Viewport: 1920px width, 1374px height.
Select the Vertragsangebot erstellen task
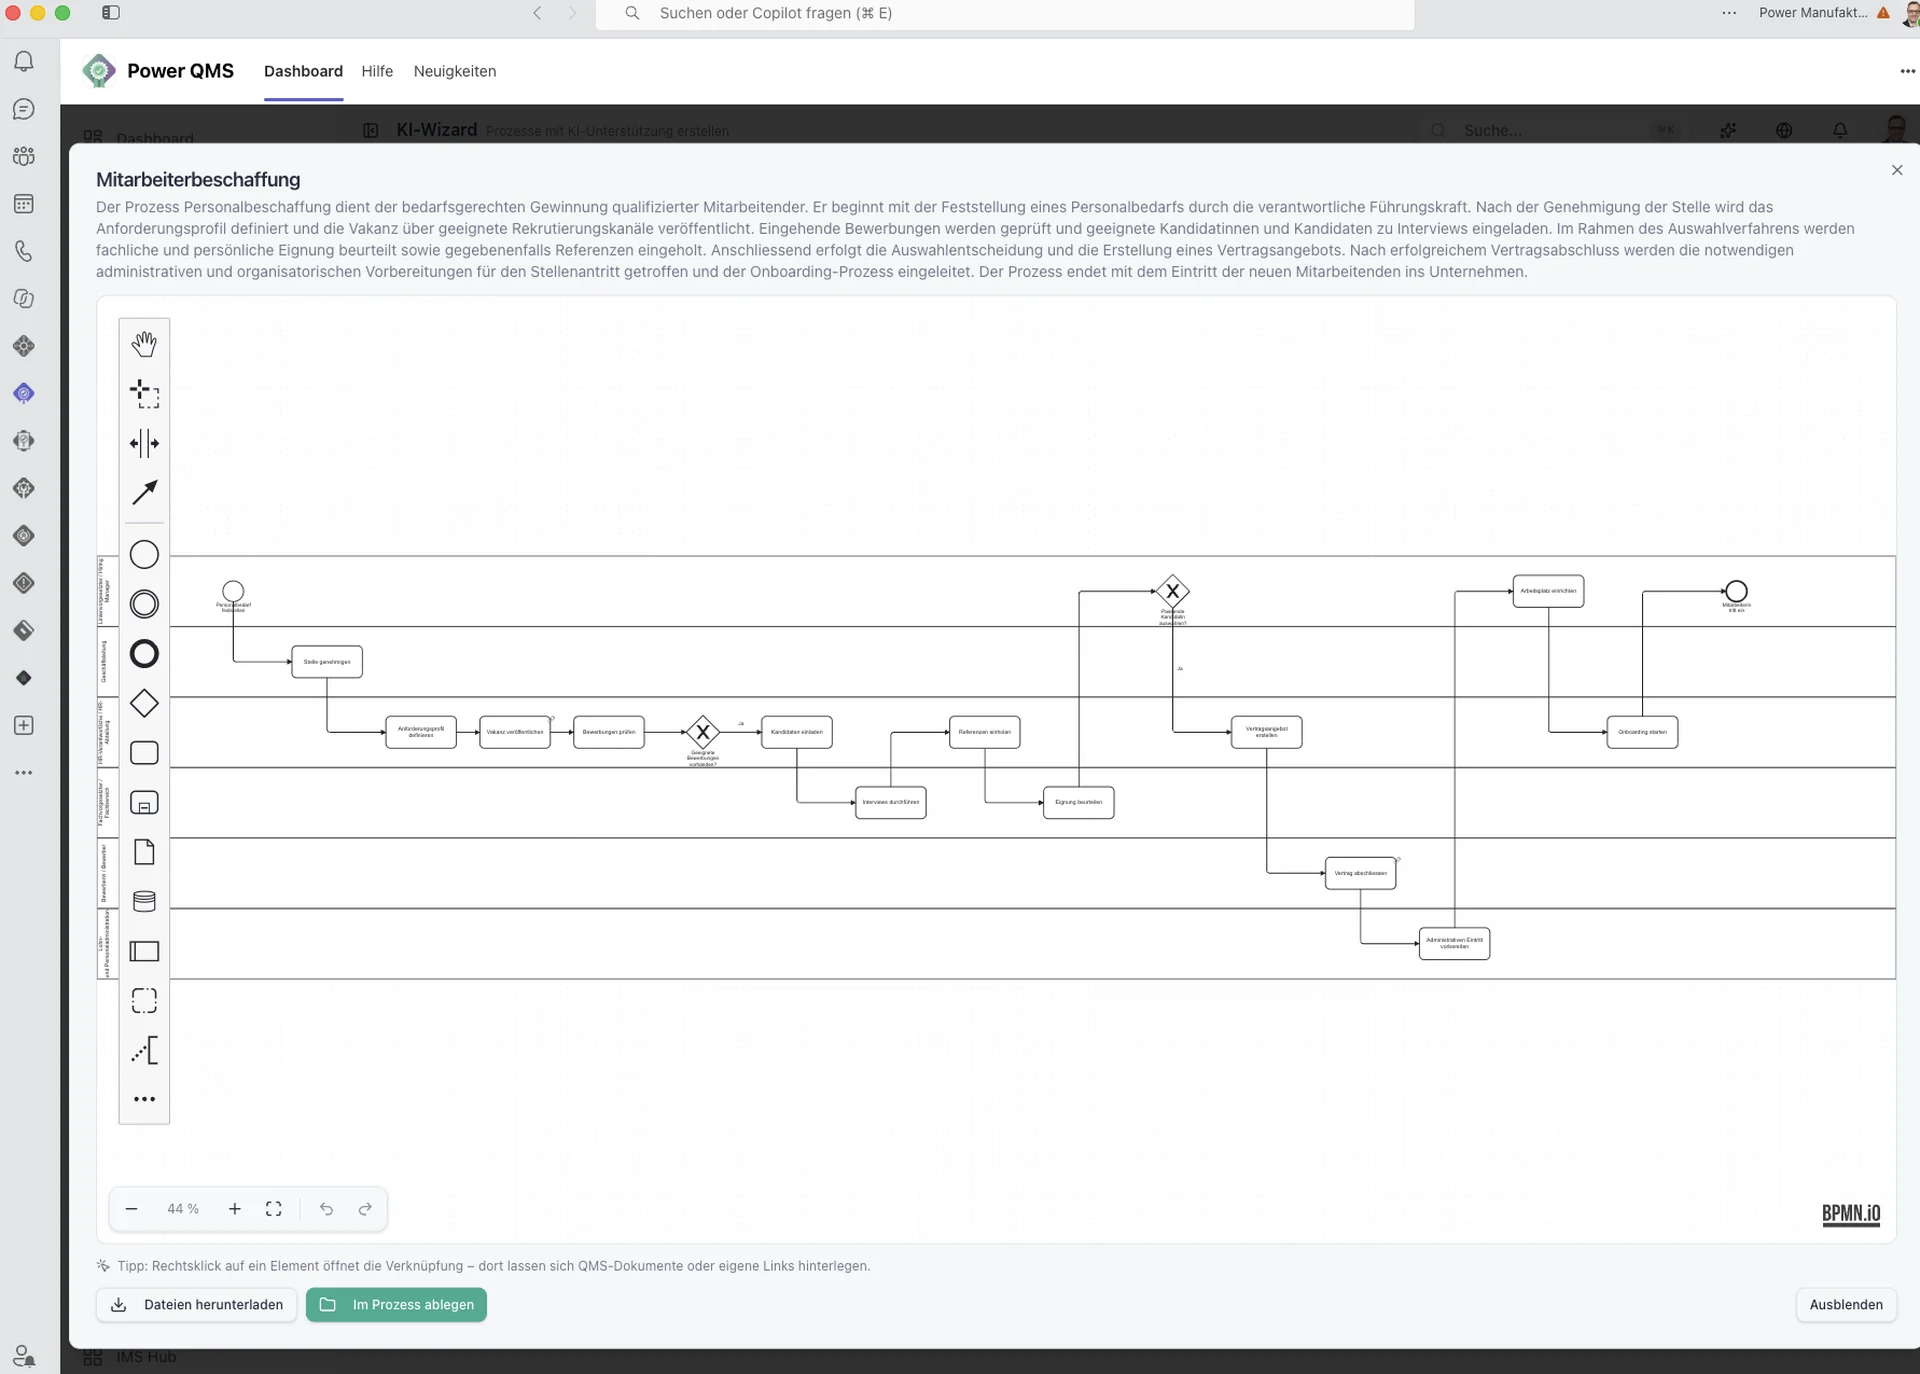(1267, 732)
